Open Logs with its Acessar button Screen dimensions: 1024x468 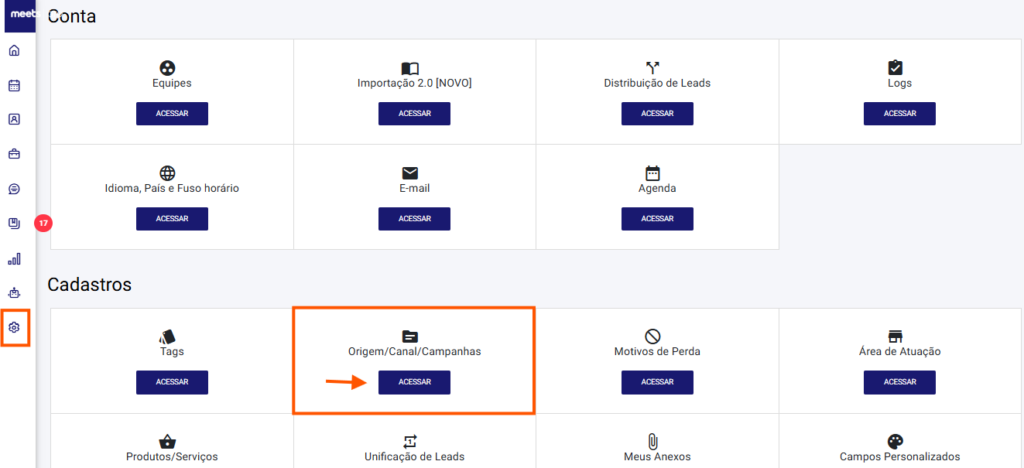coord(900,113)
